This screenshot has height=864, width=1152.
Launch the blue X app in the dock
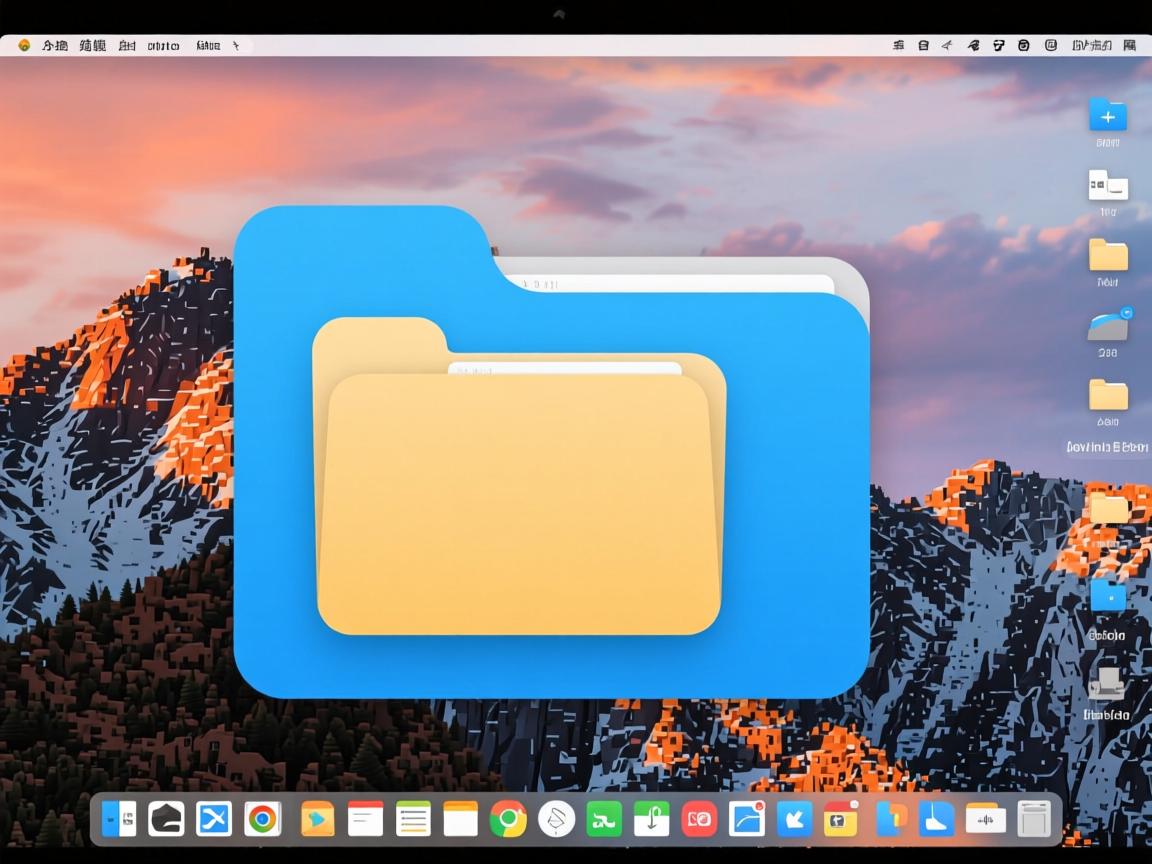pos(214,820)
